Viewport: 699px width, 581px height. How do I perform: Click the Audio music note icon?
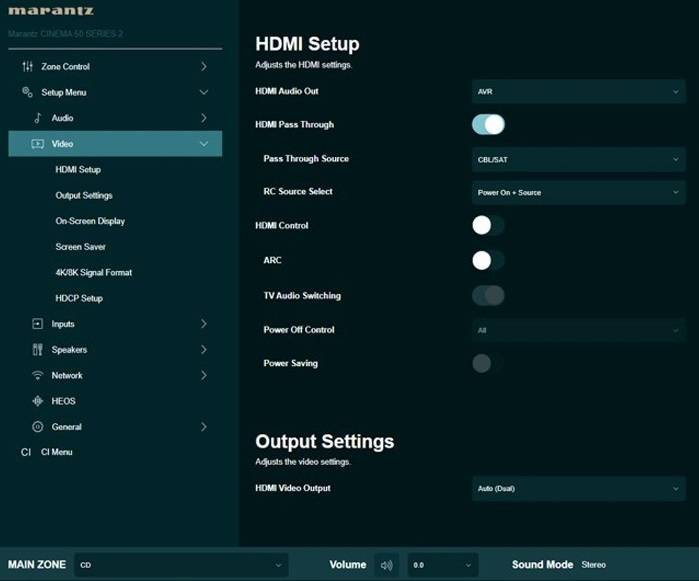38,118
